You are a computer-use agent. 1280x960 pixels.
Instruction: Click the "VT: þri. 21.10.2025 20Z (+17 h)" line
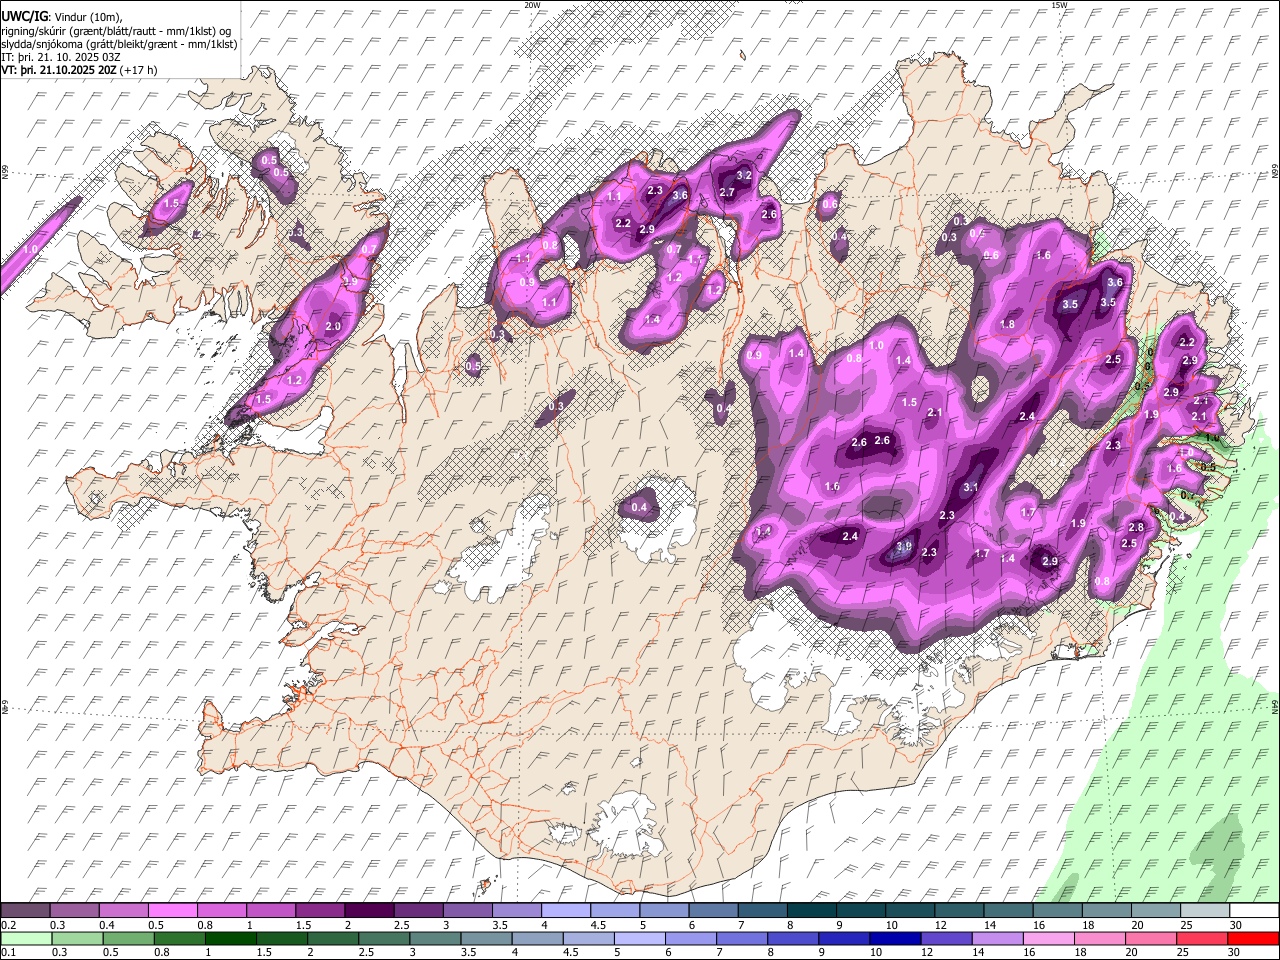coord(80,70)
